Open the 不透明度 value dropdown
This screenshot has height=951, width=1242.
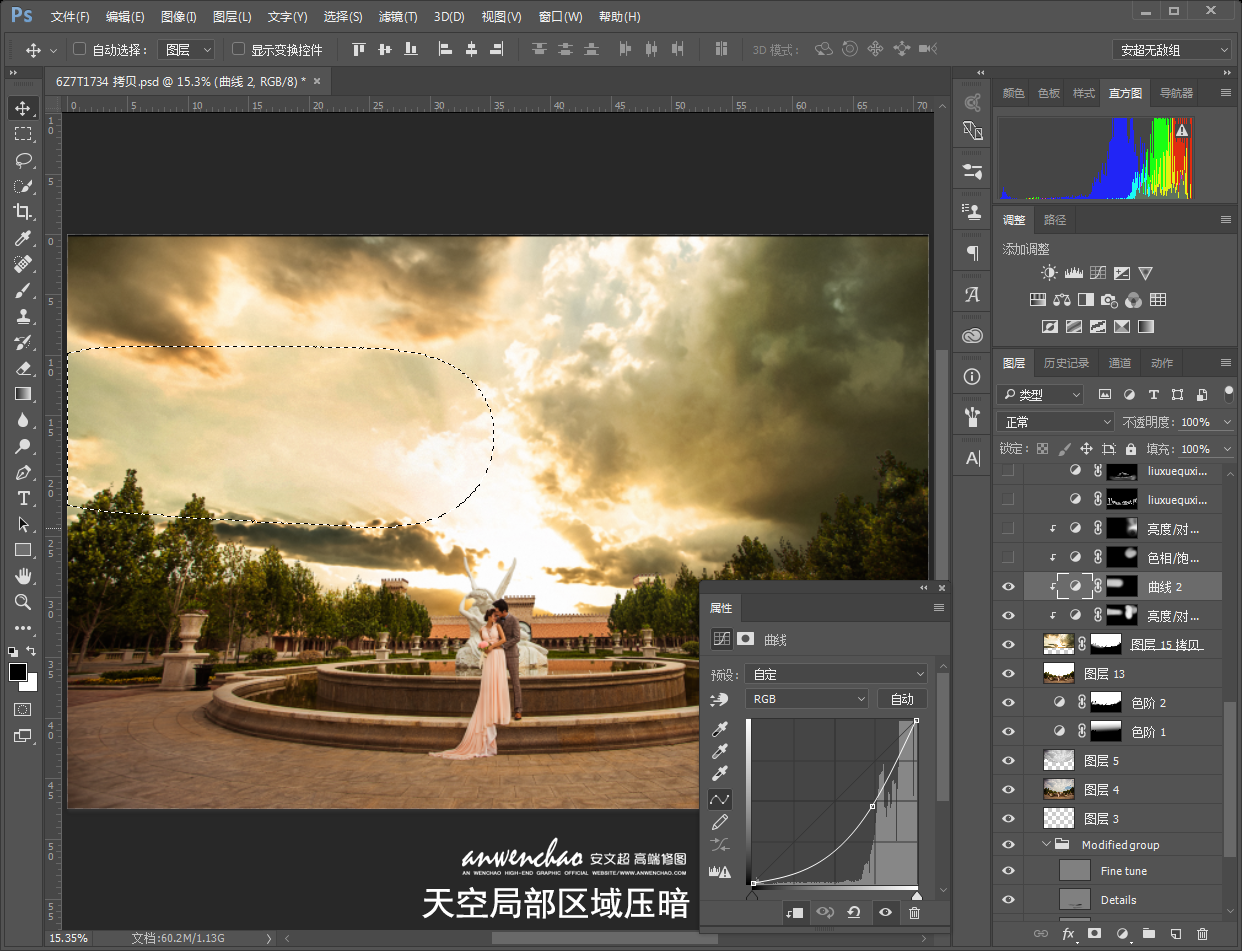click(x=1229, y=422)
